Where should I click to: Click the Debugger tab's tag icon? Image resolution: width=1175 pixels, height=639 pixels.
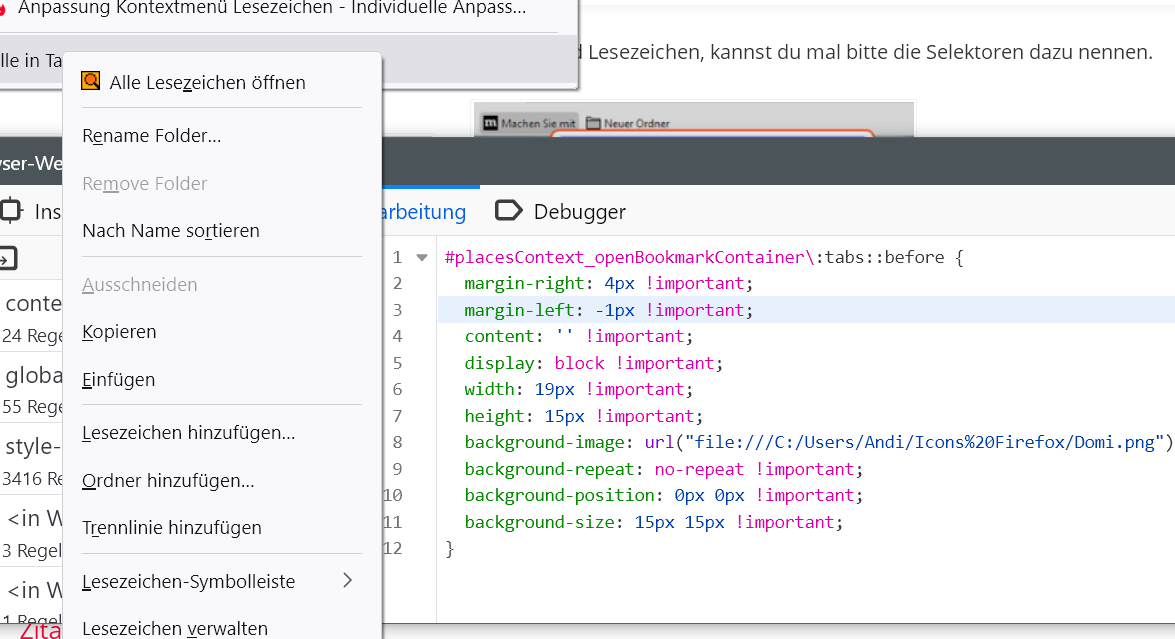coord(509,211)
